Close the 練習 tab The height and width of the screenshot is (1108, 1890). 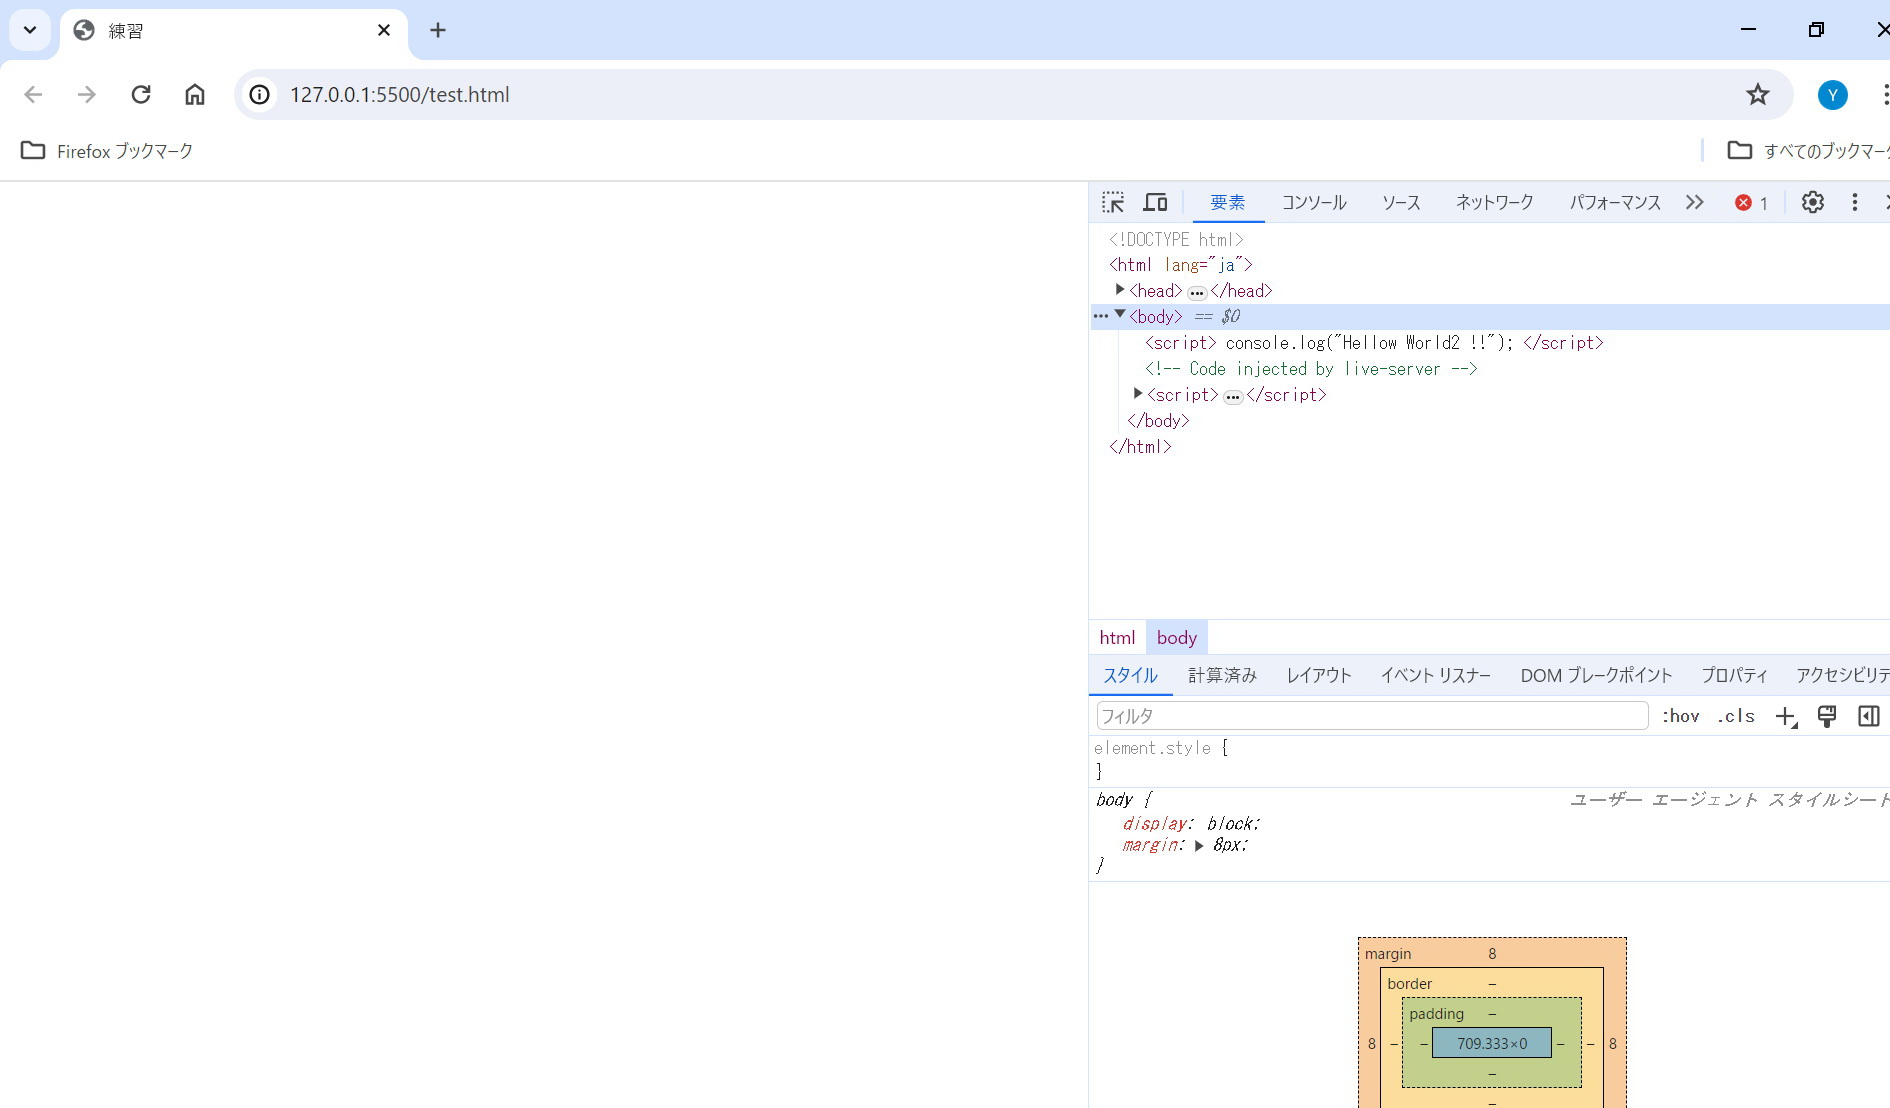[x=384, y=30]
